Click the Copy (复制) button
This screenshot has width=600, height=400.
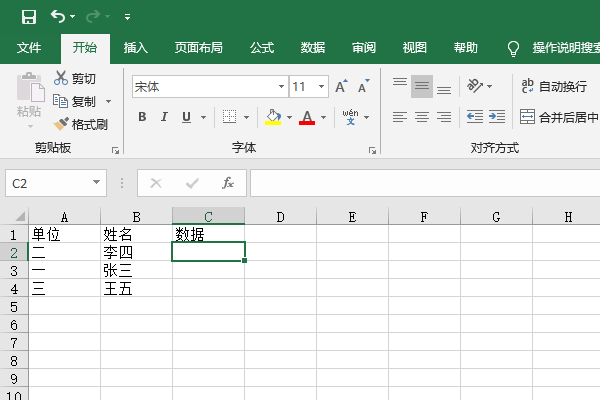click(x=76, y=101)
